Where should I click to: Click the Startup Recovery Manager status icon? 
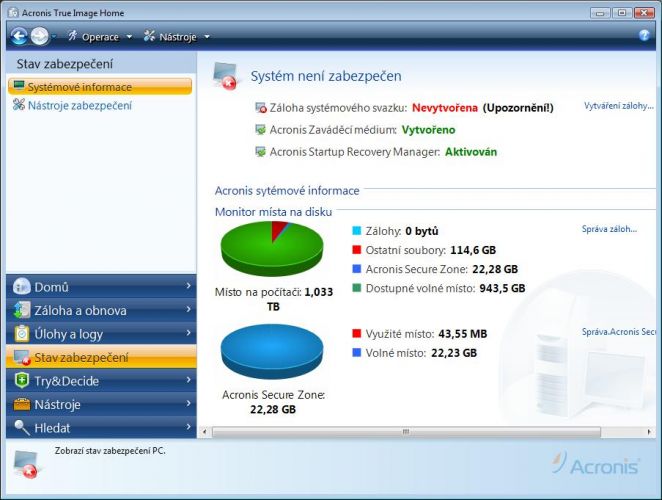261,151
